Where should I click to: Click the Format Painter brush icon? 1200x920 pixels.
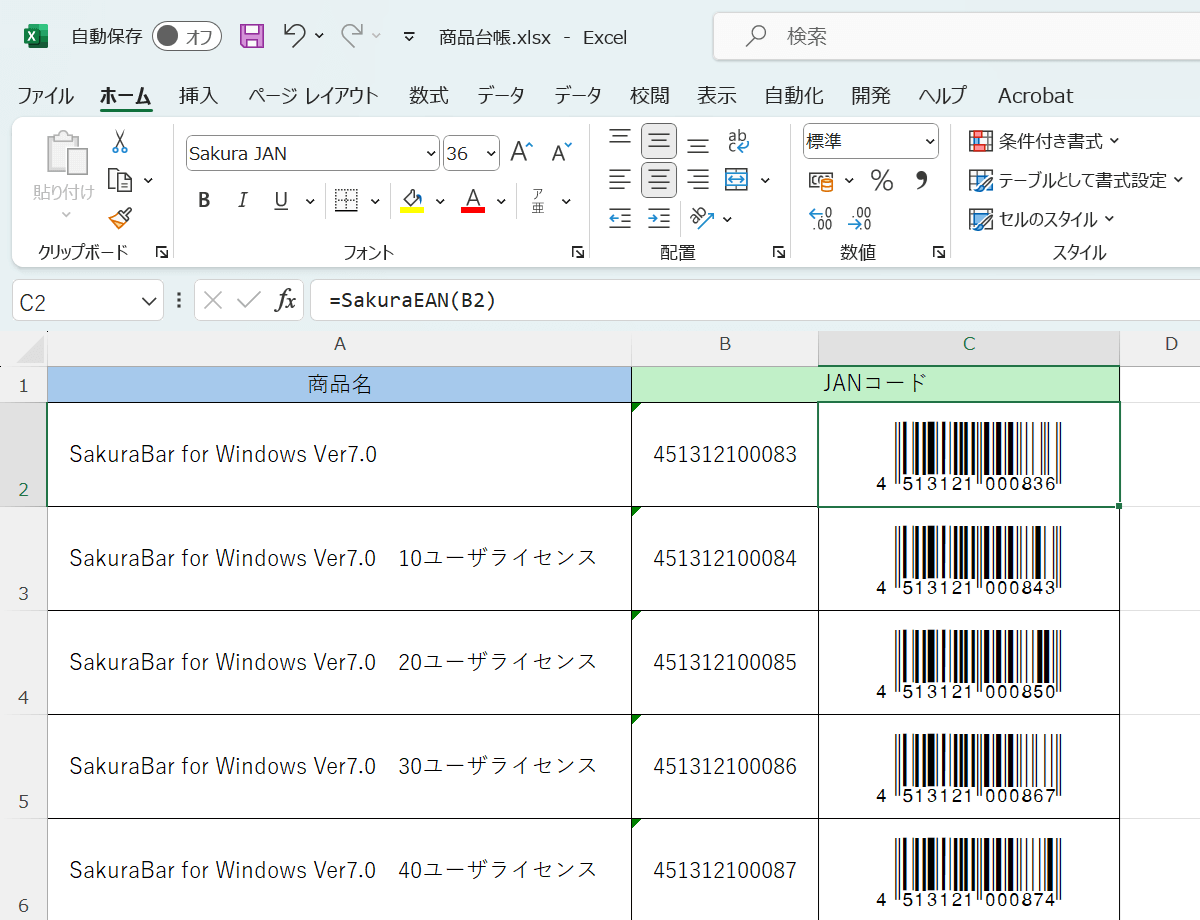click(x=120, y=217)
